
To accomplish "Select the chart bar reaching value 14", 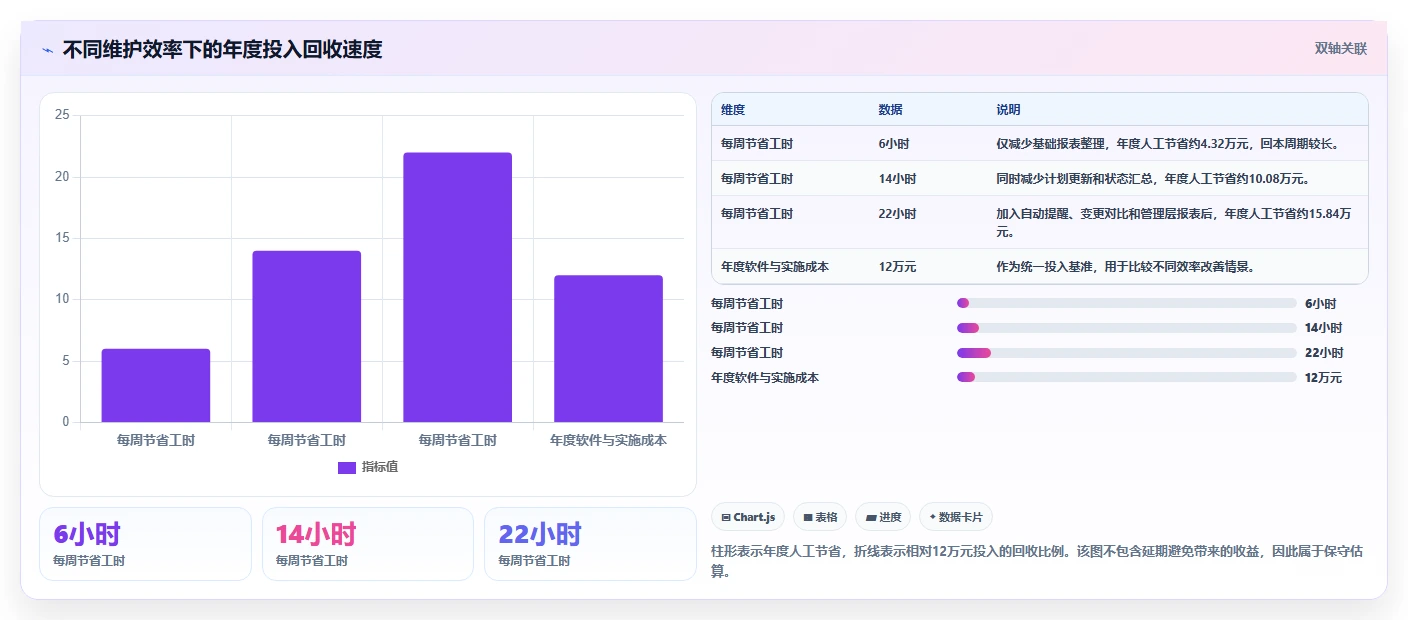I will tap(307, 336).
